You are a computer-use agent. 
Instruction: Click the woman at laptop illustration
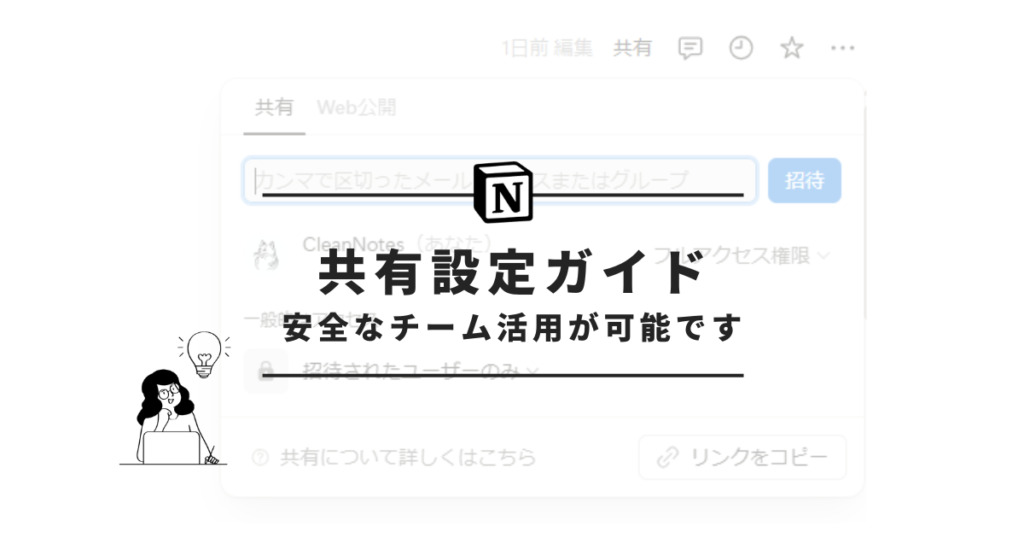coord(172,418)
